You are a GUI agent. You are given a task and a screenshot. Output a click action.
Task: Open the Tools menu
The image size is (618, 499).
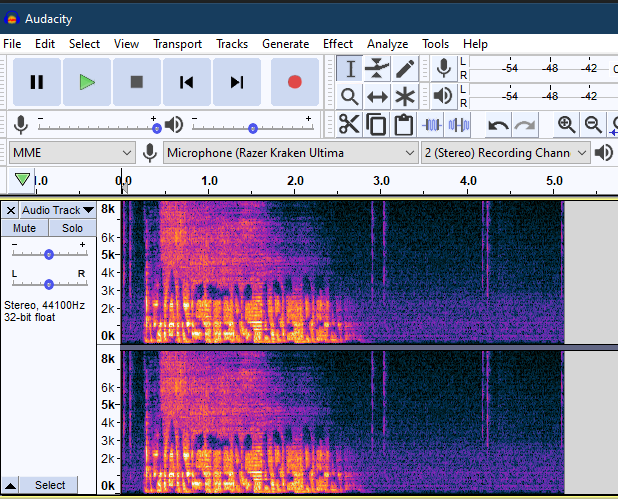click(x=436, y=44)
